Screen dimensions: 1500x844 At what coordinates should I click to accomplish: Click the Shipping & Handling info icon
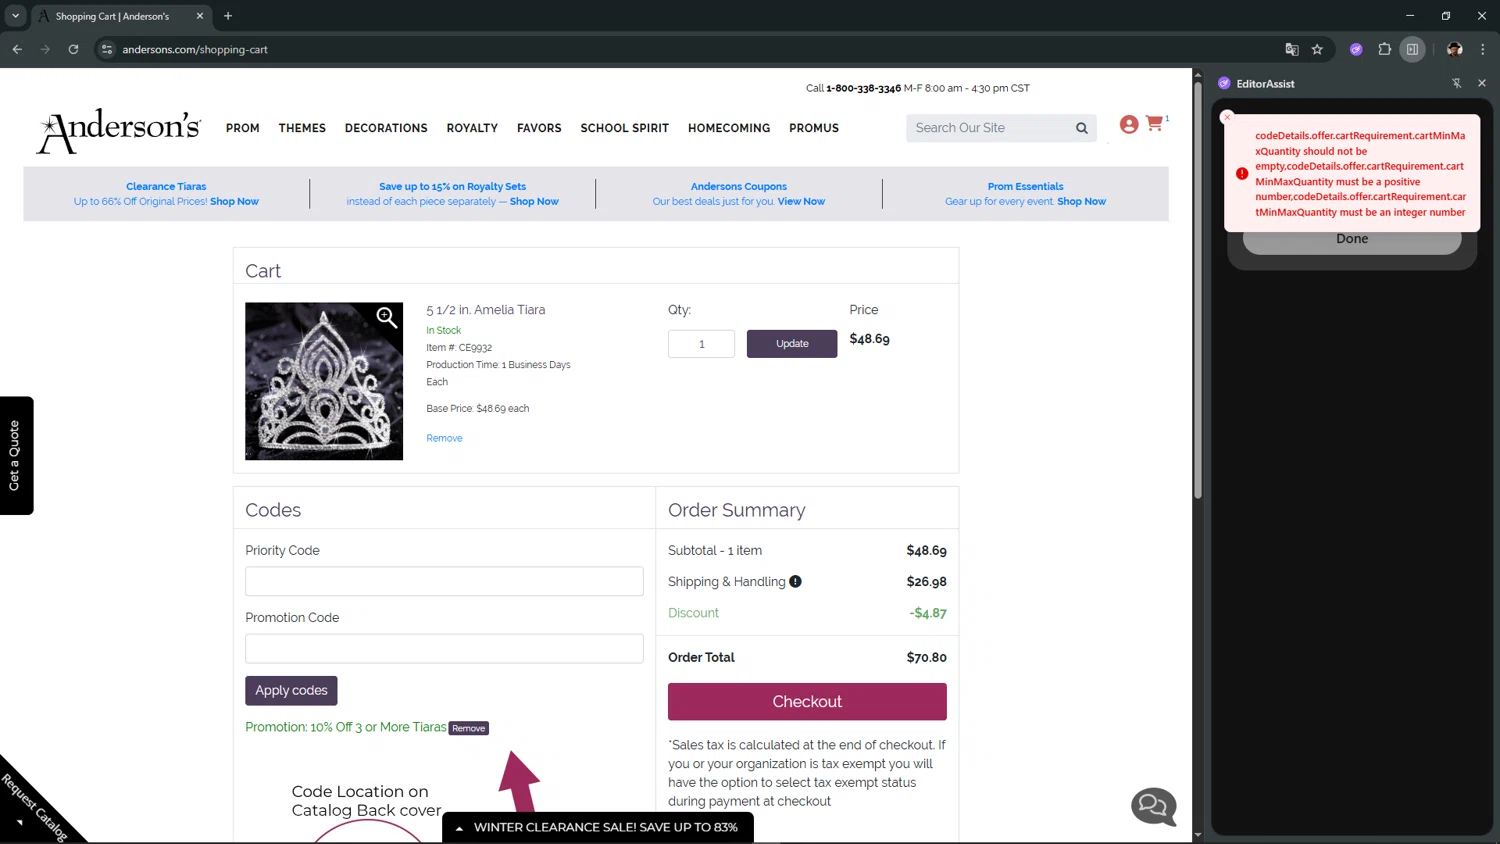[795, 581]
